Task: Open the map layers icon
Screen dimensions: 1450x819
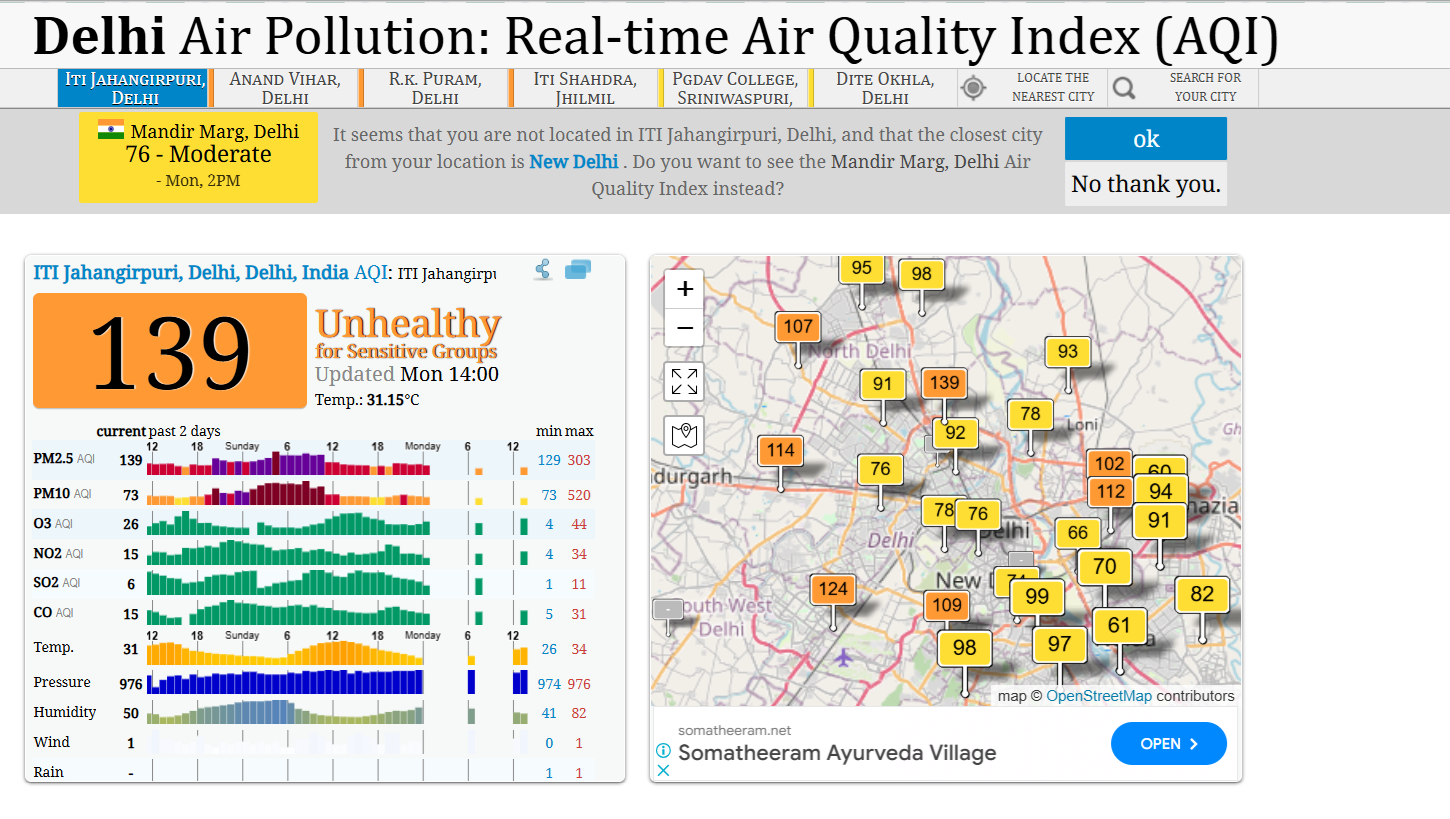Action: [684, 435]
